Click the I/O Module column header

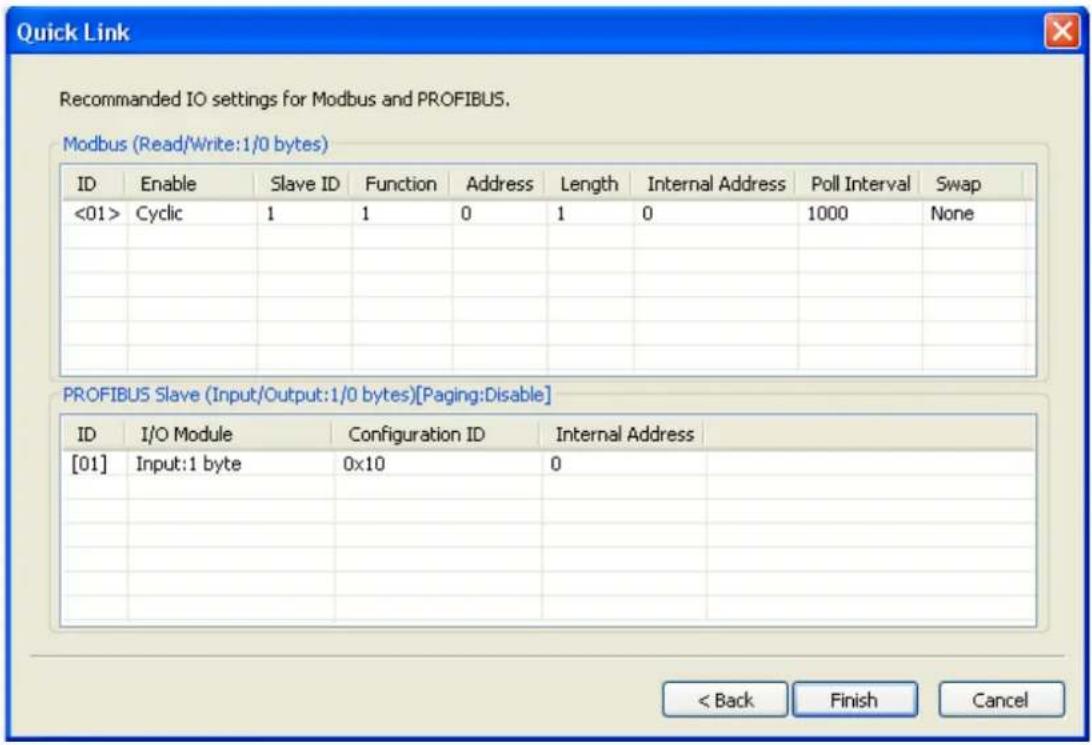pos(228,434)
